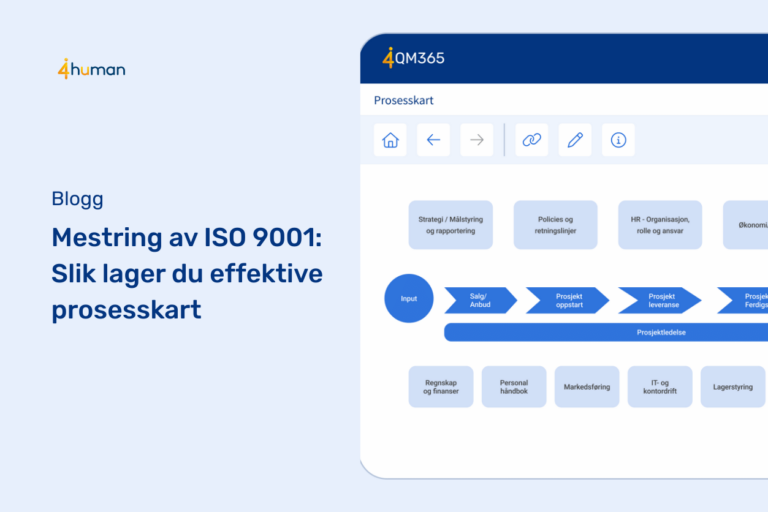768x512 pixels.
Task: Copy link using the chain icon
Action: [531, 140]
